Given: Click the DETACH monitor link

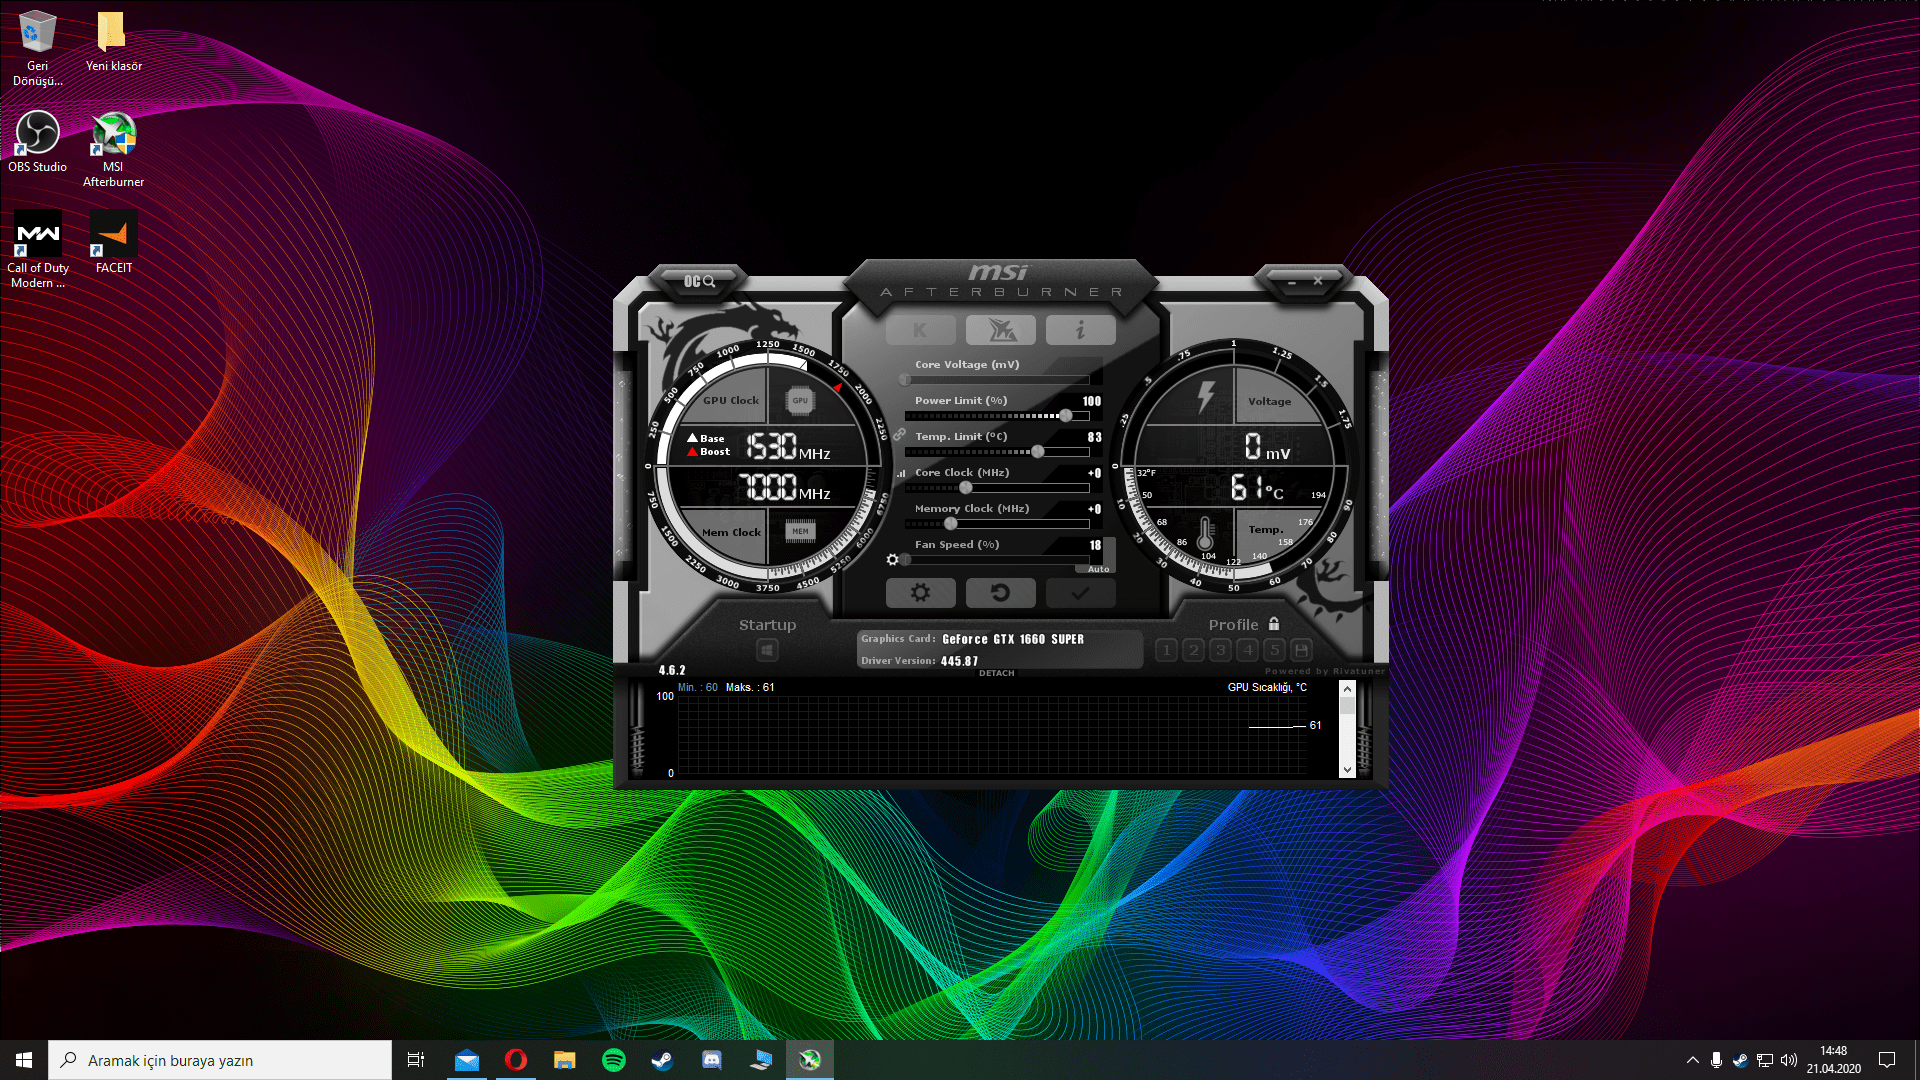Looking at the screenshot, I should (996, 673).
